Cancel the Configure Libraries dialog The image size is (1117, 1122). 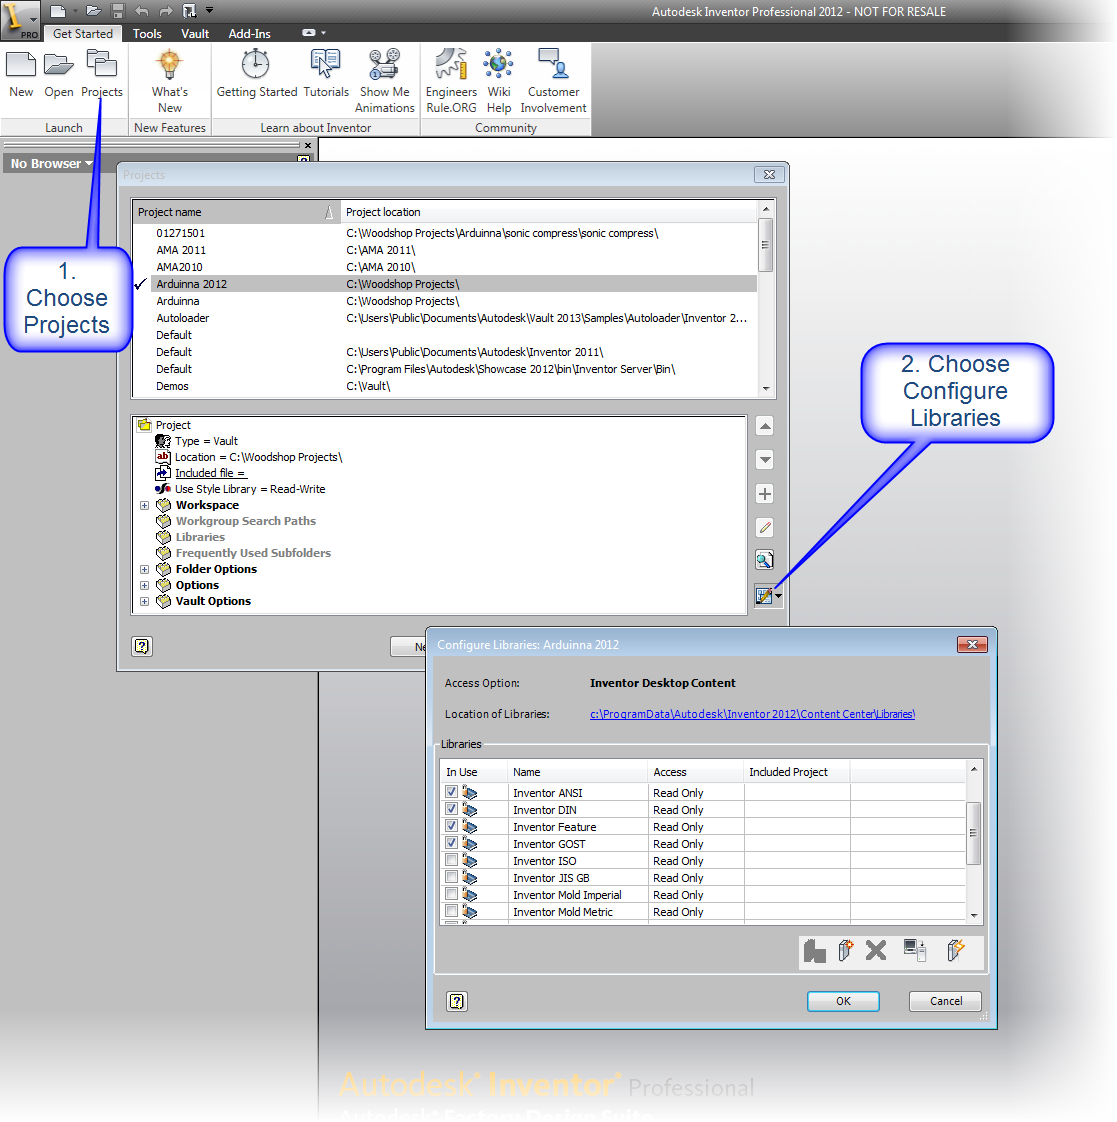click(x=945, y=1001)
